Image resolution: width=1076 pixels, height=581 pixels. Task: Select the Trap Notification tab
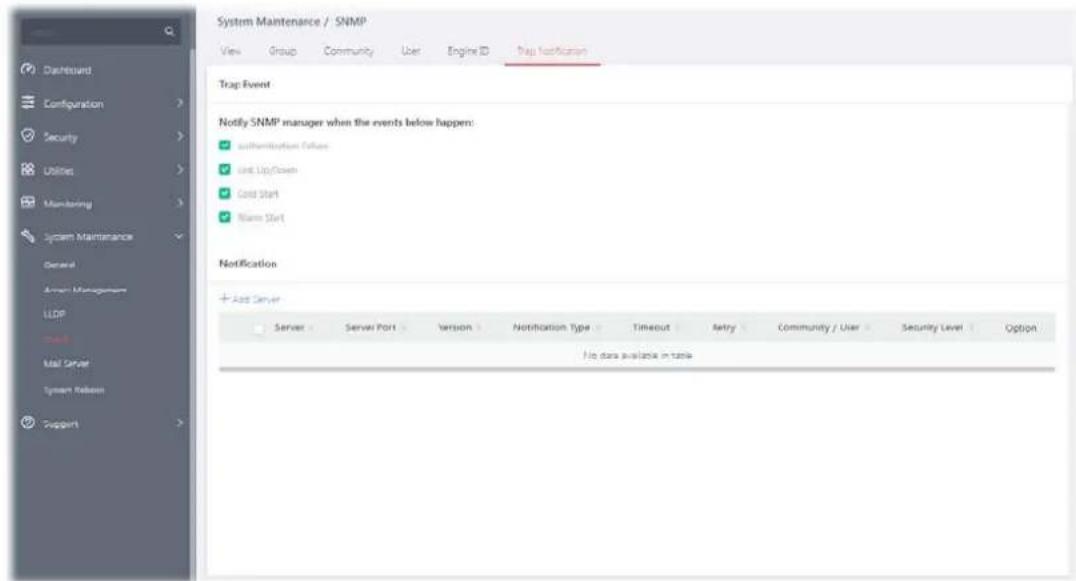click(552, 51)
